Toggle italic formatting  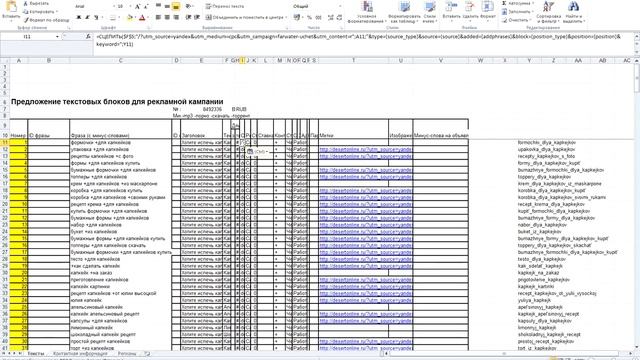click(87, 18)
